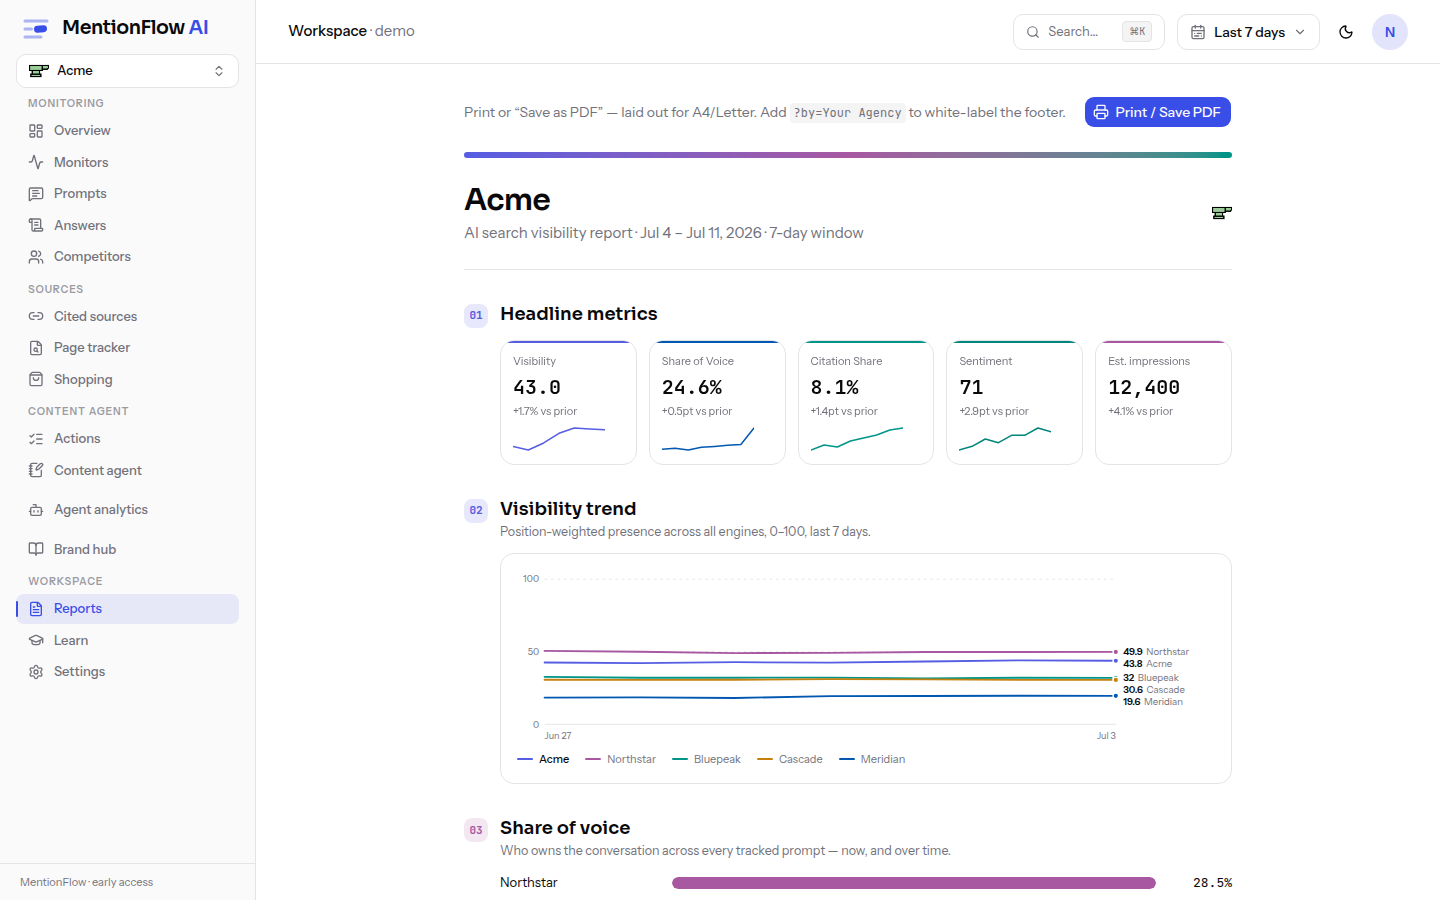Click the MentionFlow early access footer text
The height and width of the screenshot is (900, 1440).
coord(86,882)
